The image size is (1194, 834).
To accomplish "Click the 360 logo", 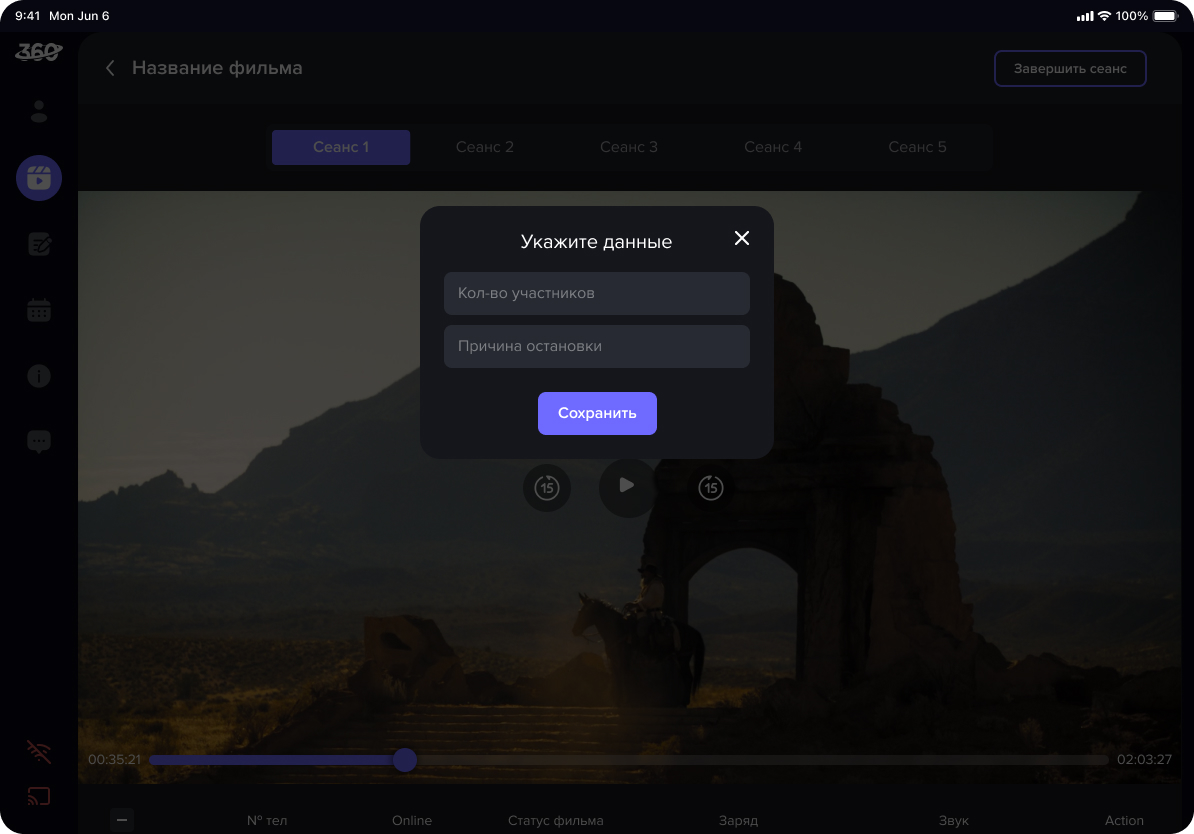I will pyautogui.click(x=39, y=52).
